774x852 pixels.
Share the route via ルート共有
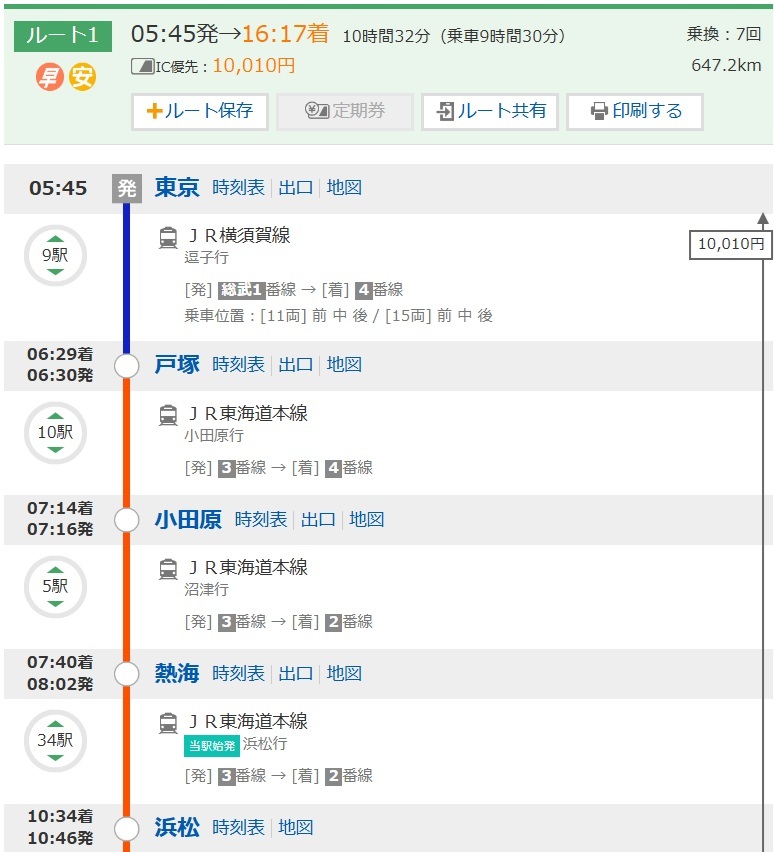point(490,111)
